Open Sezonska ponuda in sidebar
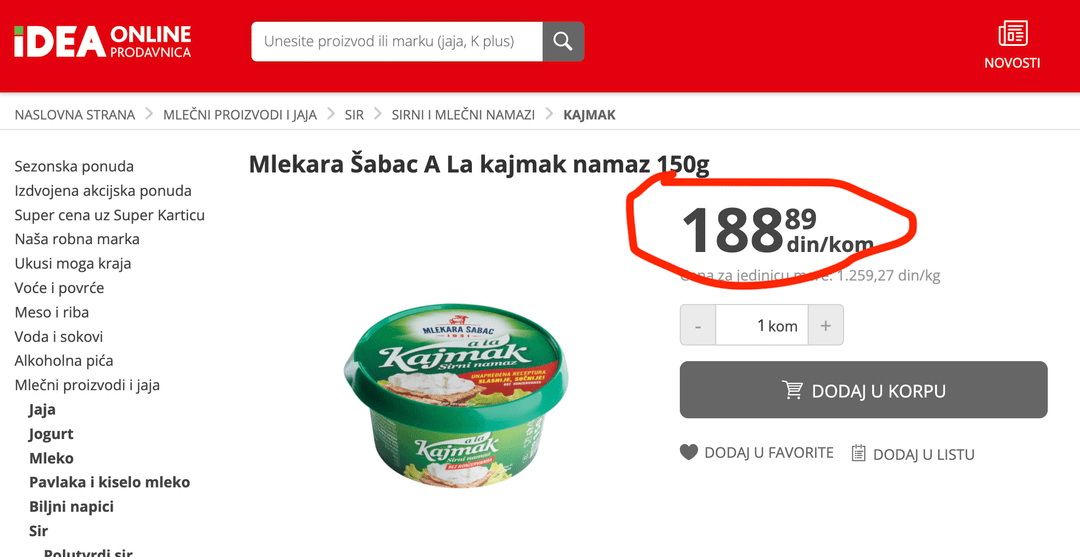1080x557 pixels. coord(74,167)
